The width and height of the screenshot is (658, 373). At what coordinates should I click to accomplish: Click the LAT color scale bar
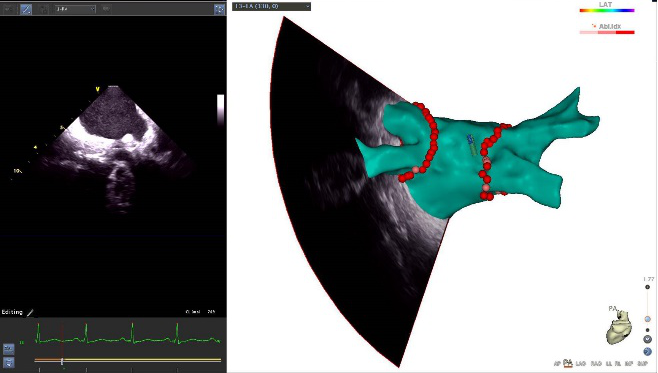click(x=607, y=10)
